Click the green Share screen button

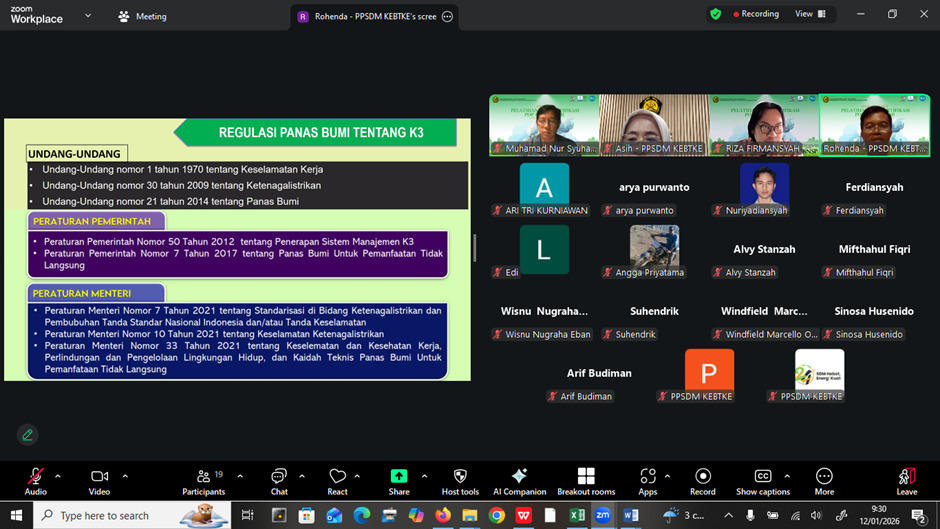(x=399, y=479)
